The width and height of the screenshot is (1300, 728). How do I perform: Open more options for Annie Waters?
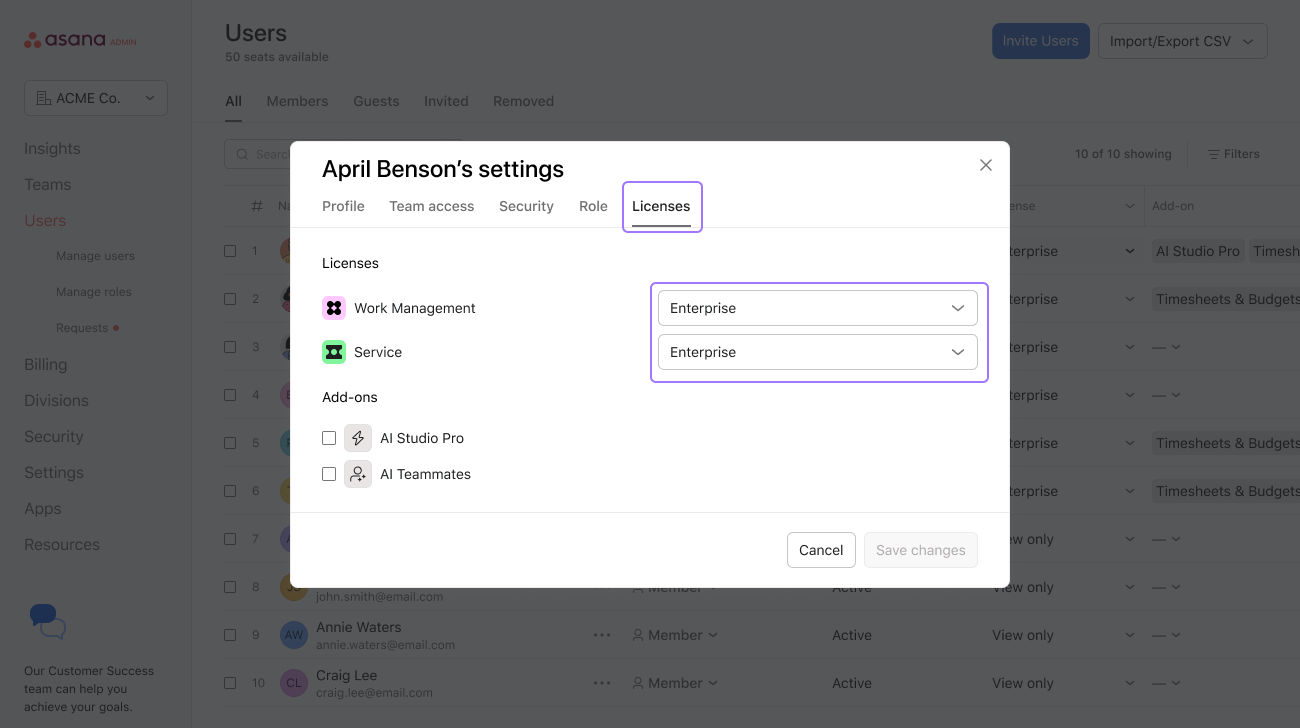coord(601,635)
